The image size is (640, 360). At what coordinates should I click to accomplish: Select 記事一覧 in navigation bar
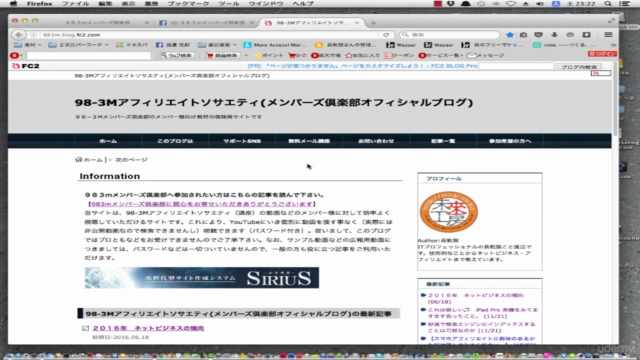443,141
